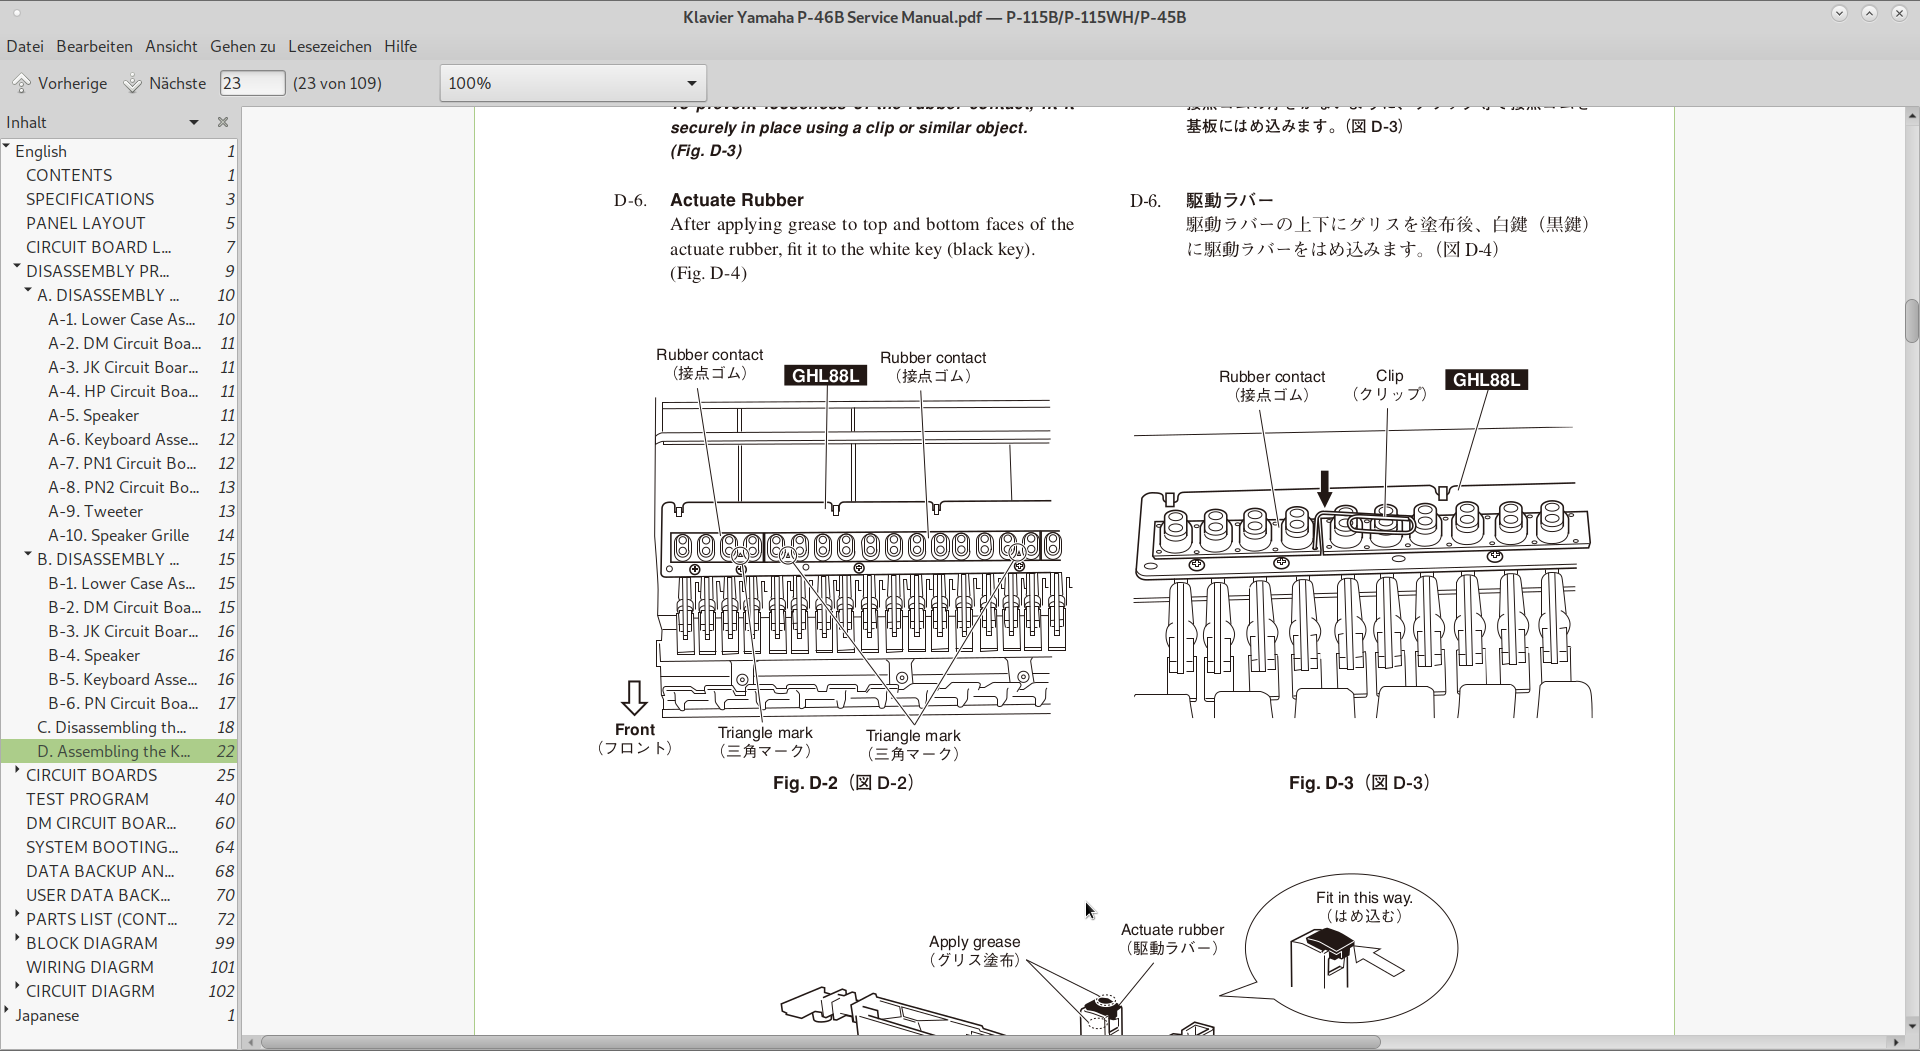Click the horizontal scrollbar thumb

coord(821,1042)
